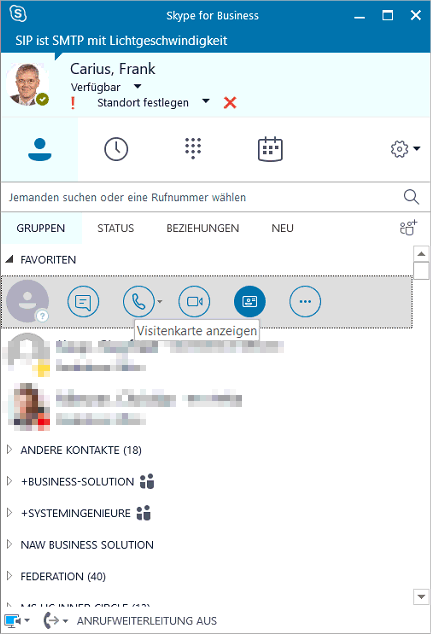Open call options arrow beside phone icon
431x634 pixels.
coord(160,302)
